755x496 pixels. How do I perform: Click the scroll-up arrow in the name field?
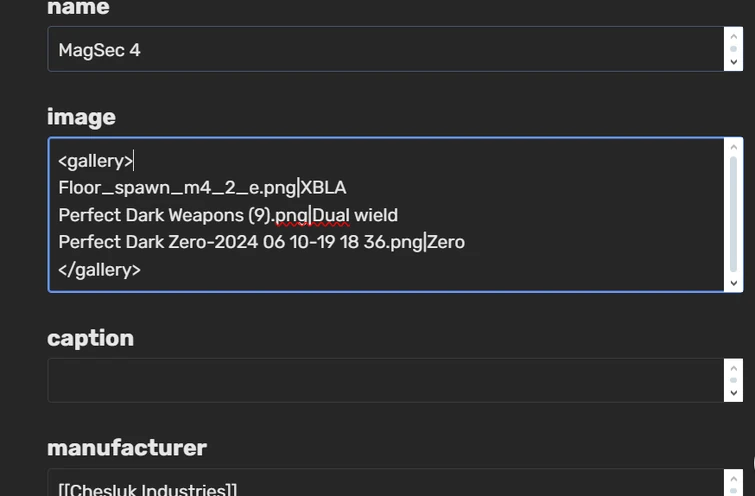pyautogui.click(x=735, y=37)
